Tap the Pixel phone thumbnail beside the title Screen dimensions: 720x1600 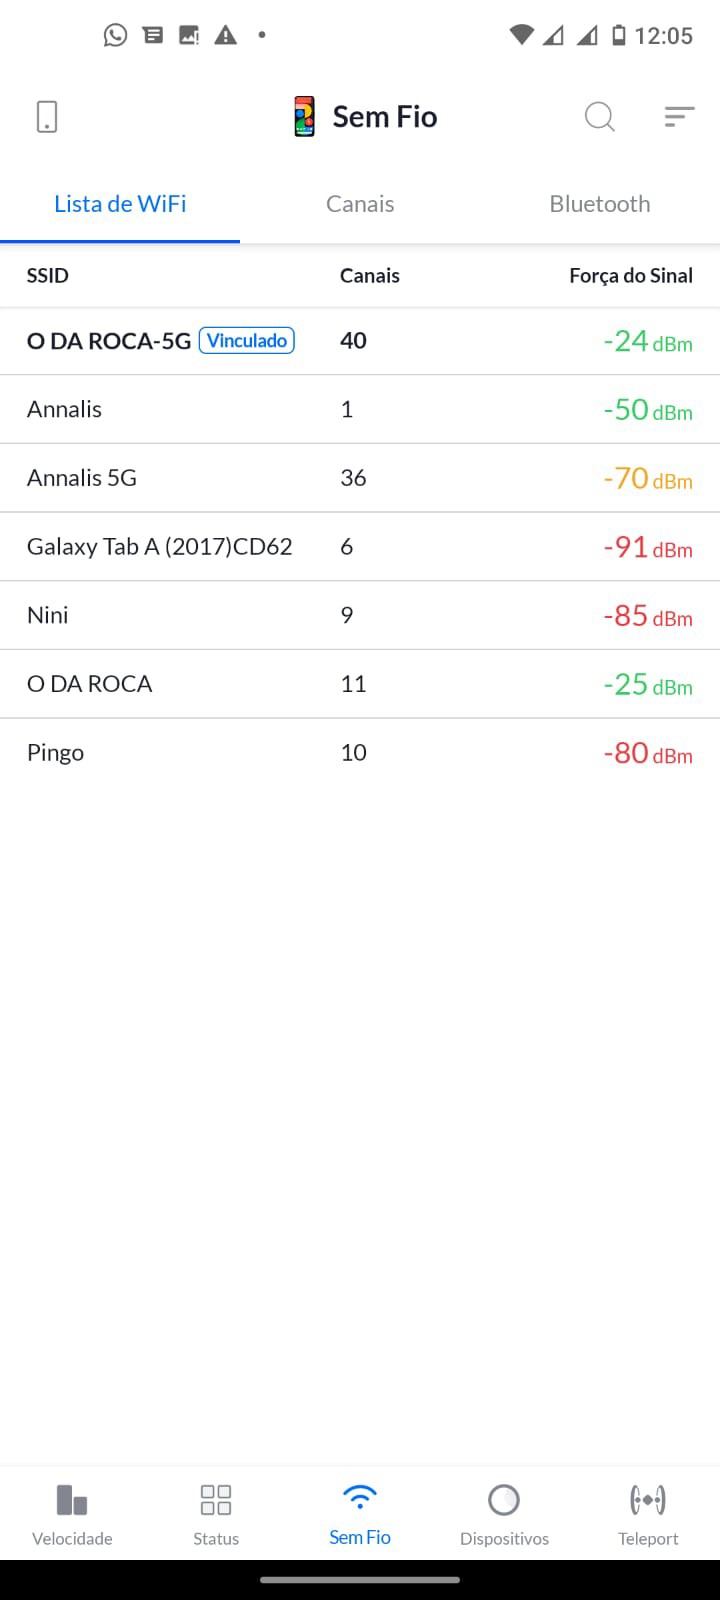[305, 117]
